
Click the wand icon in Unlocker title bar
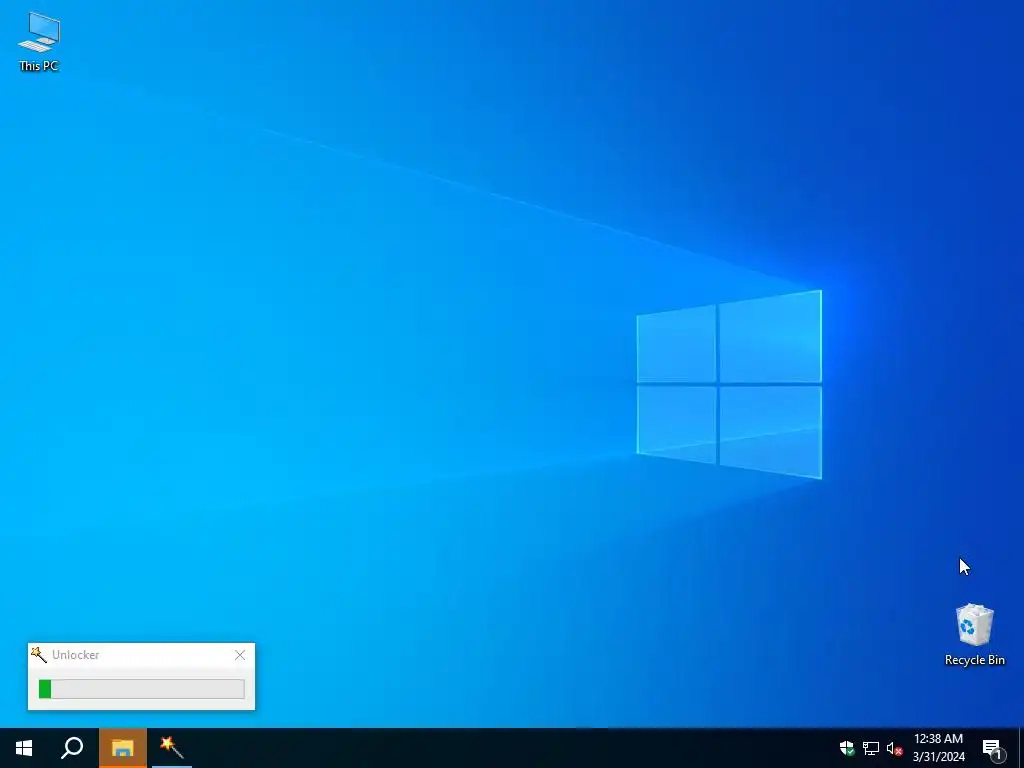[39, 654]
